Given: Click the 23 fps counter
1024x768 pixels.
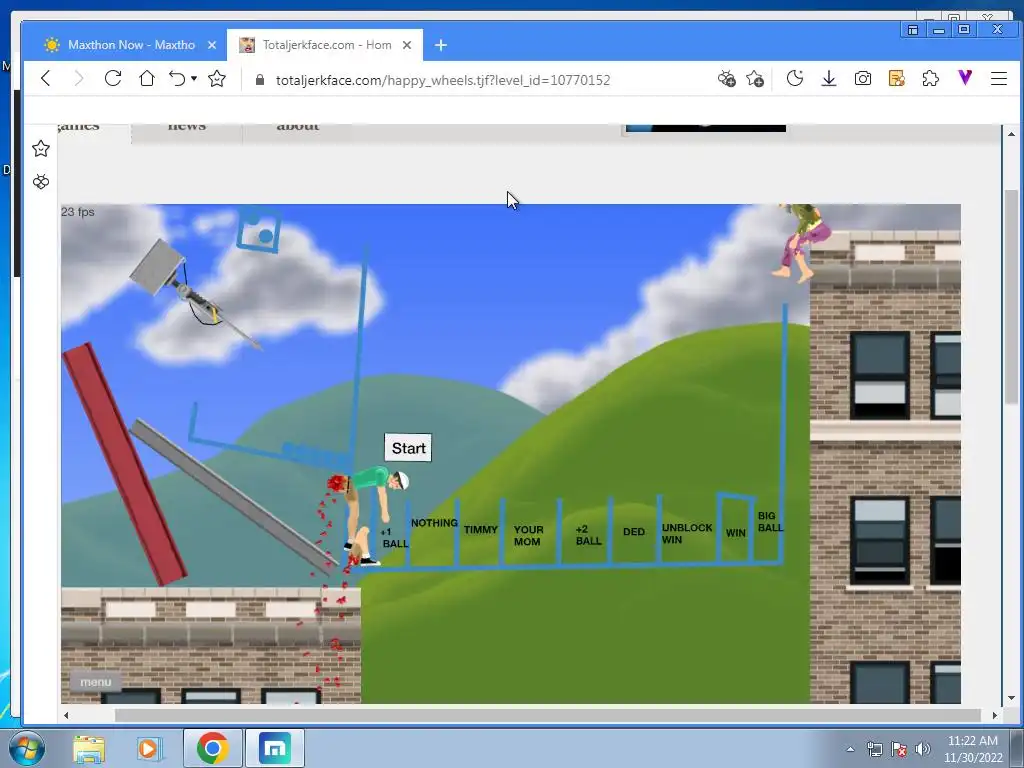Looking at the screenshot, I should (78, 212).
